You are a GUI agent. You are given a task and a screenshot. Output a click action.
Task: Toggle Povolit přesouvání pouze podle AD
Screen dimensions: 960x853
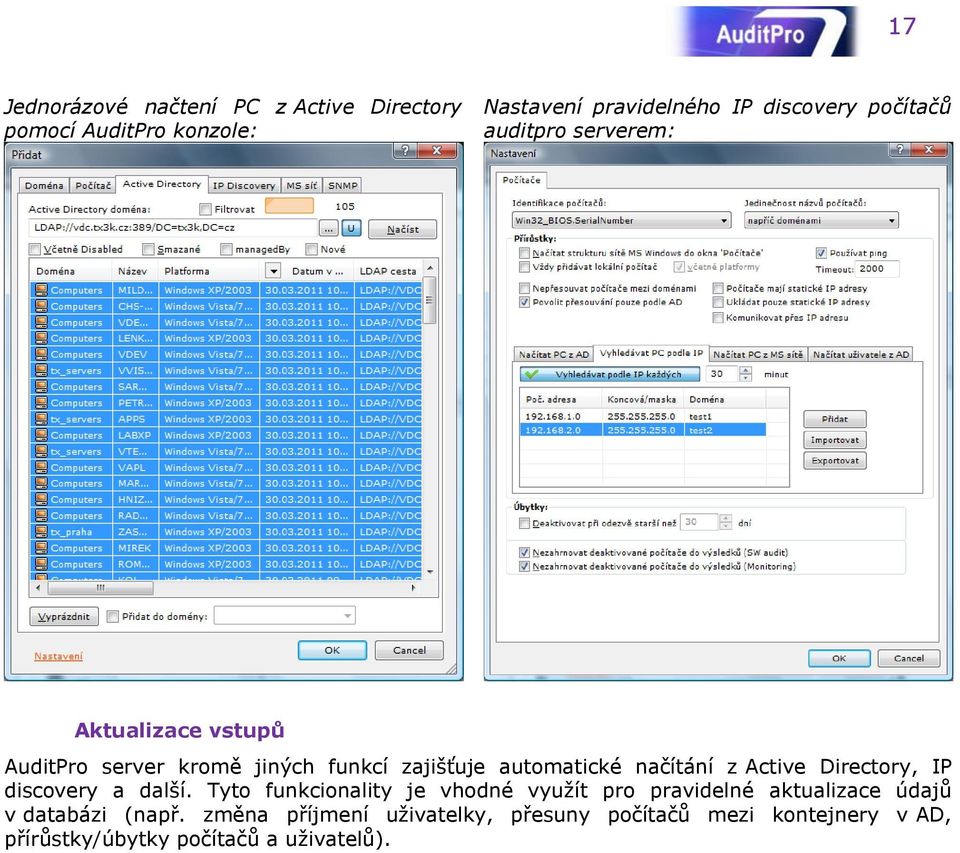pos(524,302)
